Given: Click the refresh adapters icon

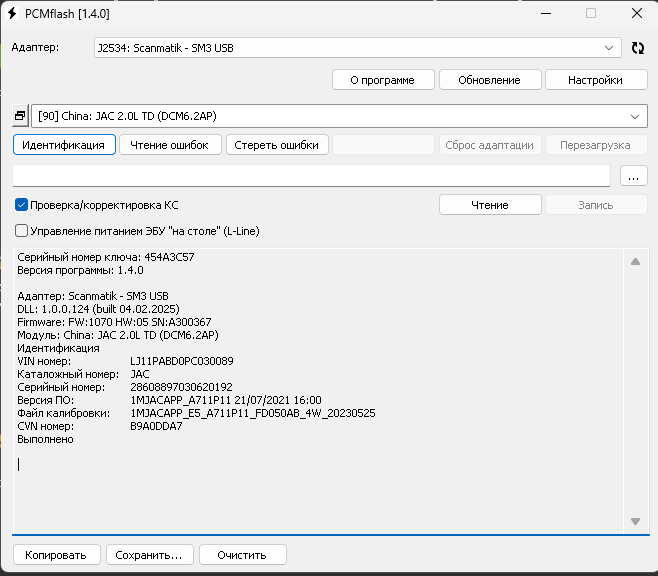Looking at the screenshot, I should point(638,48).
